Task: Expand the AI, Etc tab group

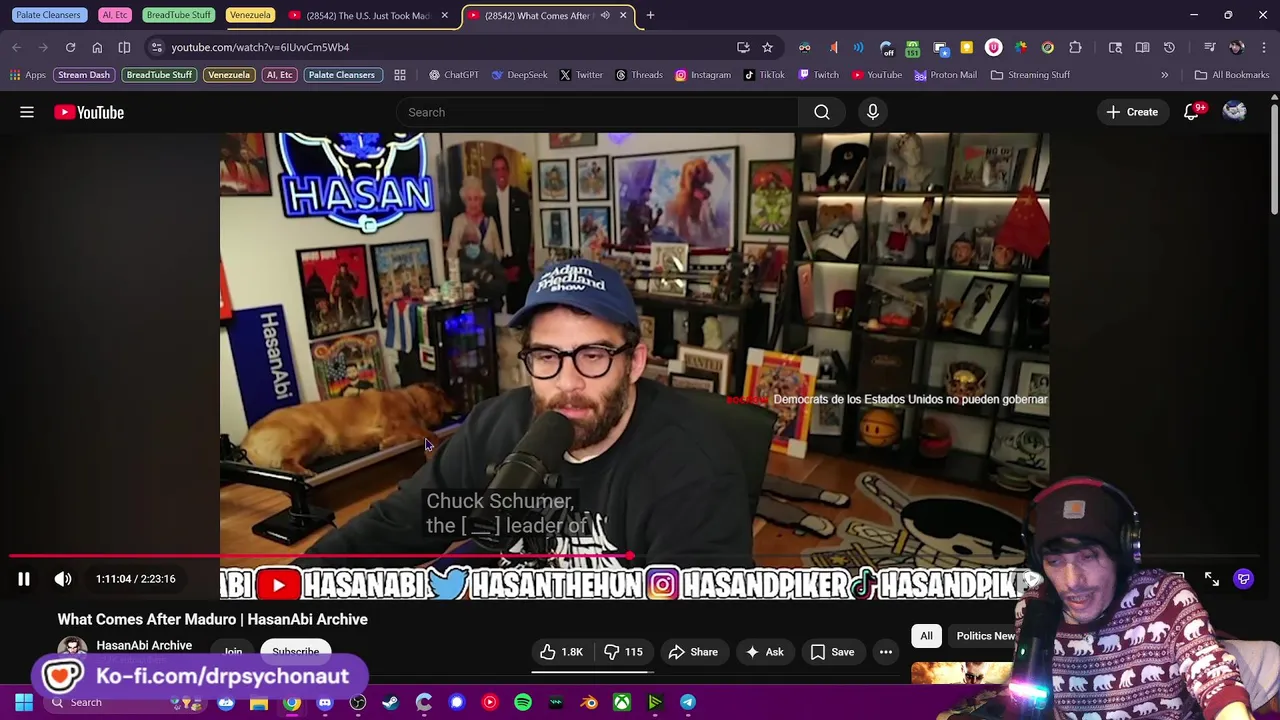Action: tap(115, 15)
